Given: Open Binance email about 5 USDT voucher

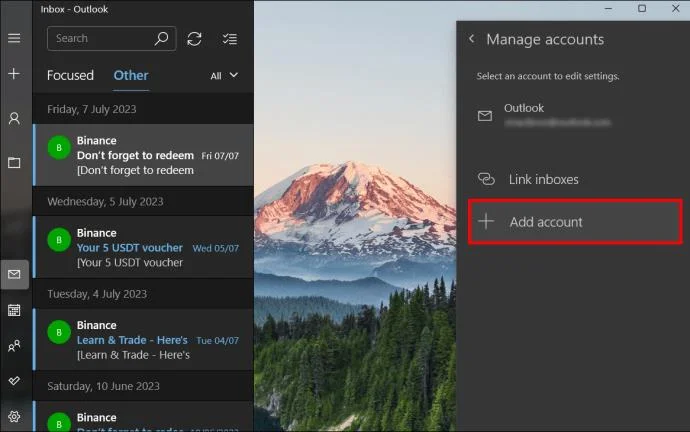Looking at the screenshot, I should [x=143, y=247].
